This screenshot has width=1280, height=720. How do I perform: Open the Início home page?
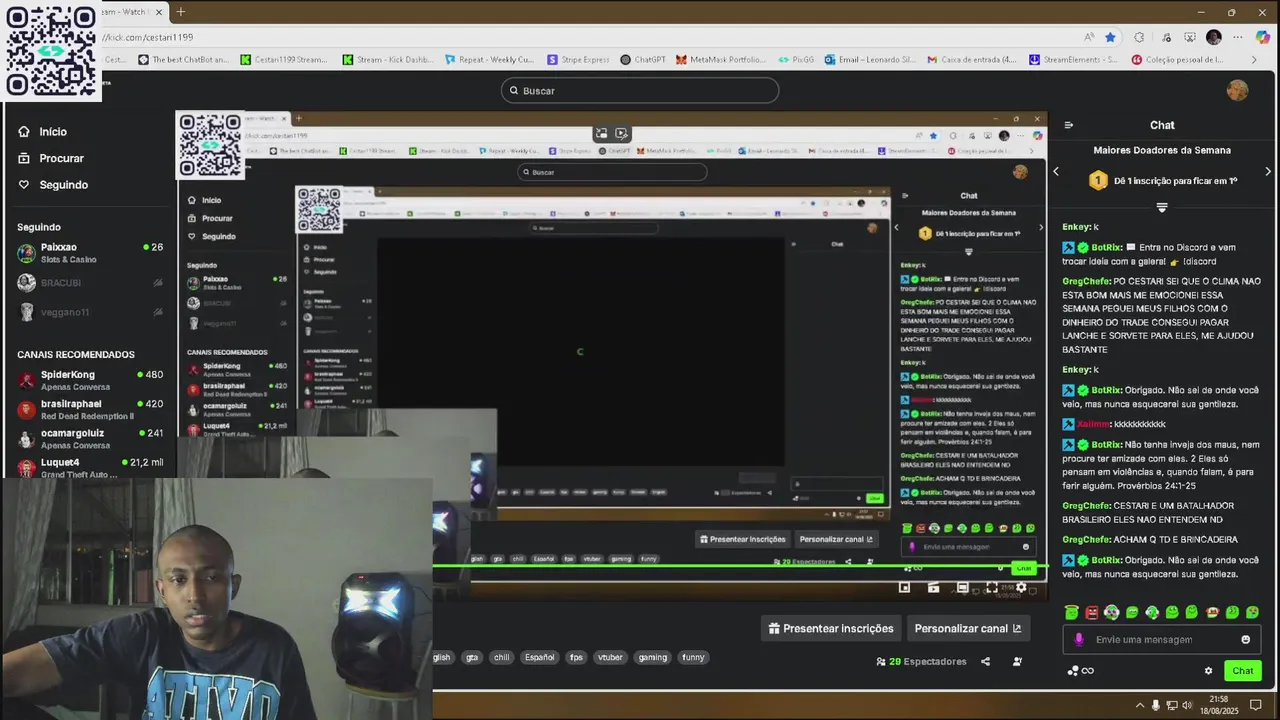[x=43, y=132]
